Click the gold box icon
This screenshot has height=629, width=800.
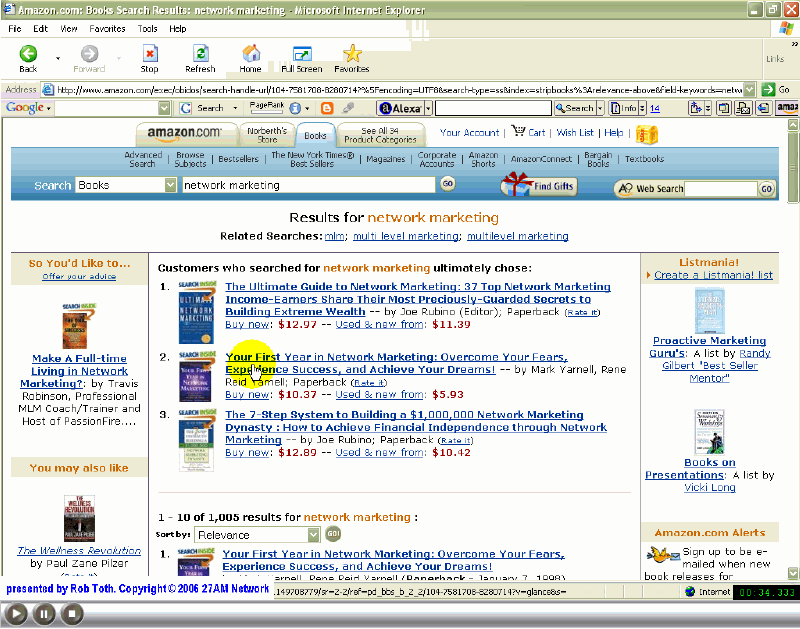pos(647,133)
